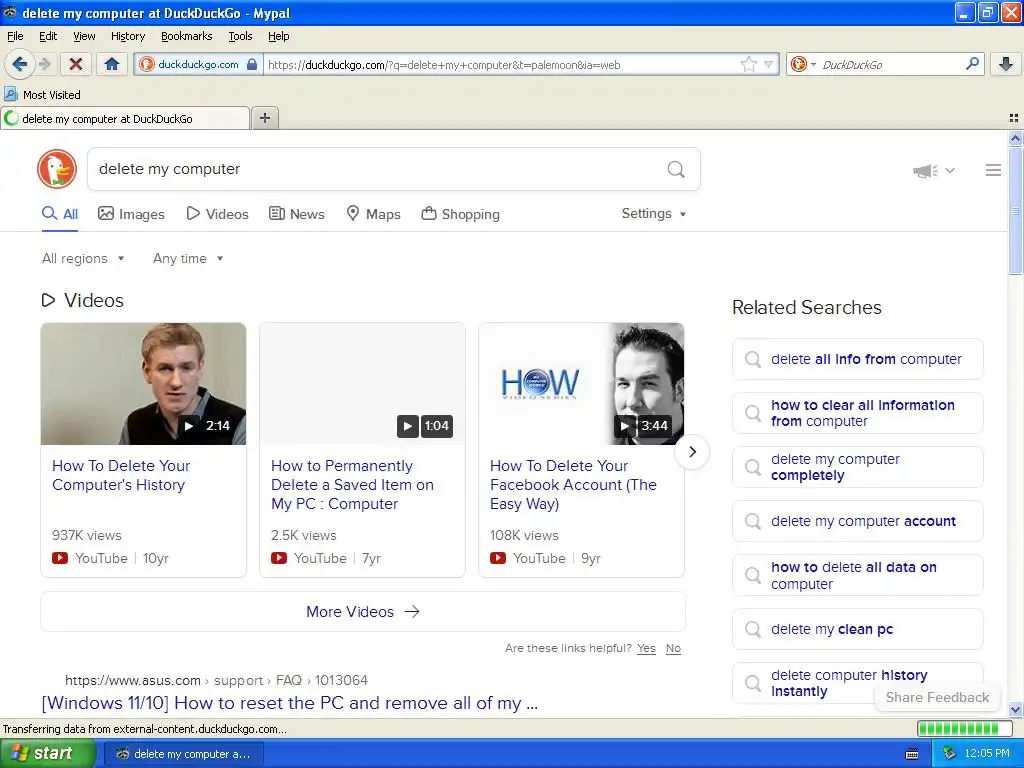The width and height of the screenshot is (1024, 768).
Task: Open the File menu
Action: (x=15, y=36)
